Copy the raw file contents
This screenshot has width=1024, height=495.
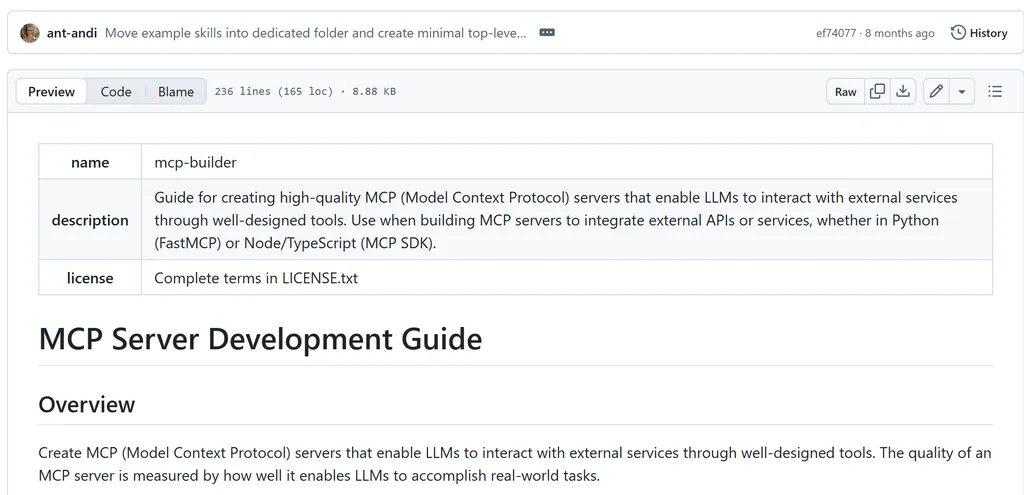point(878,91)
